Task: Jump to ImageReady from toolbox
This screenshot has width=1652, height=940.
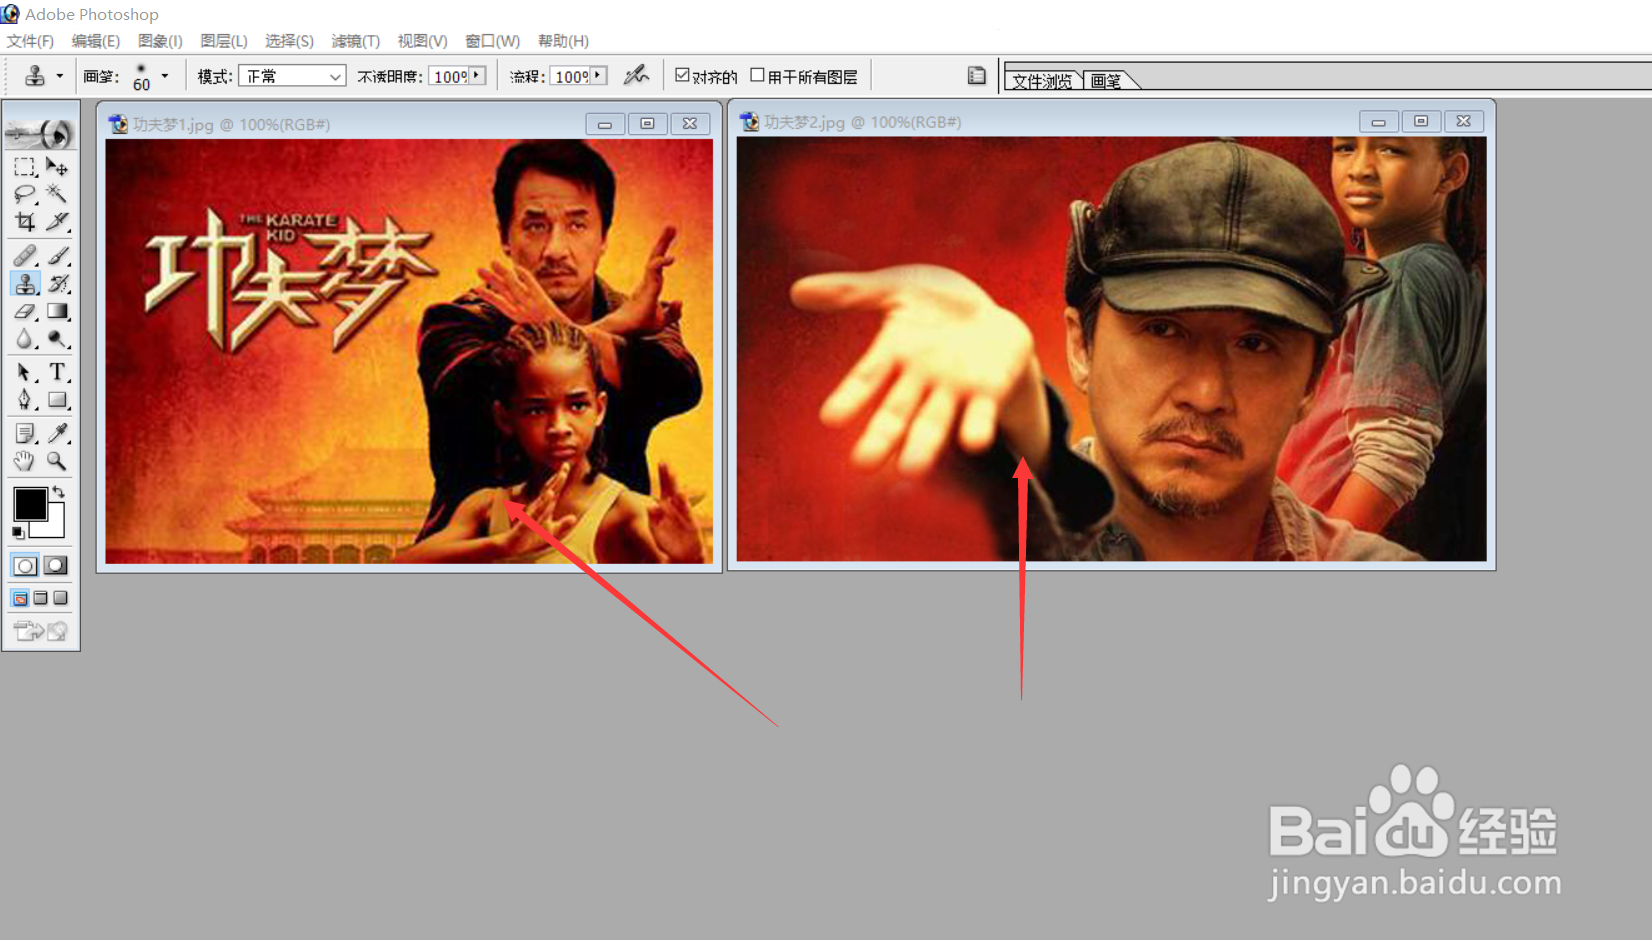Action: click(41, 631)
